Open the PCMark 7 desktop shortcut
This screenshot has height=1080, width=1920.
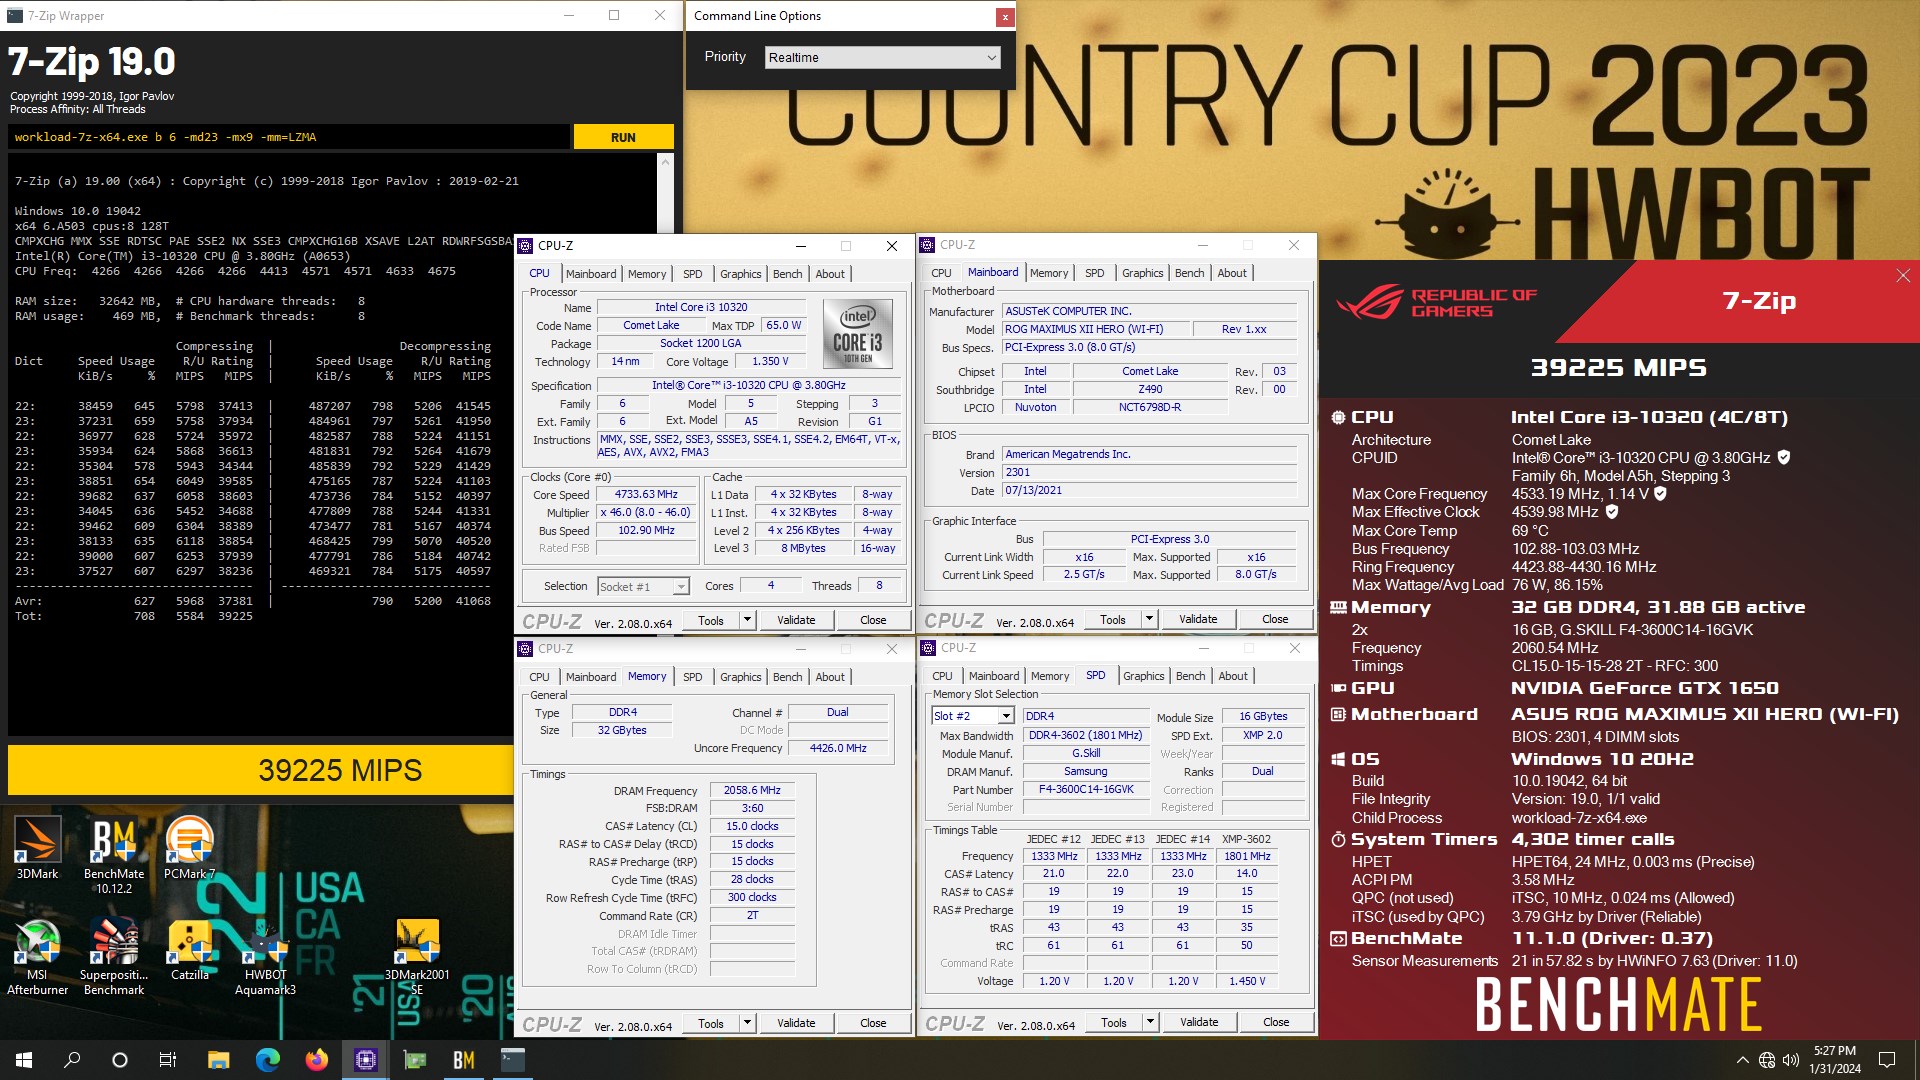coord(190,847)
